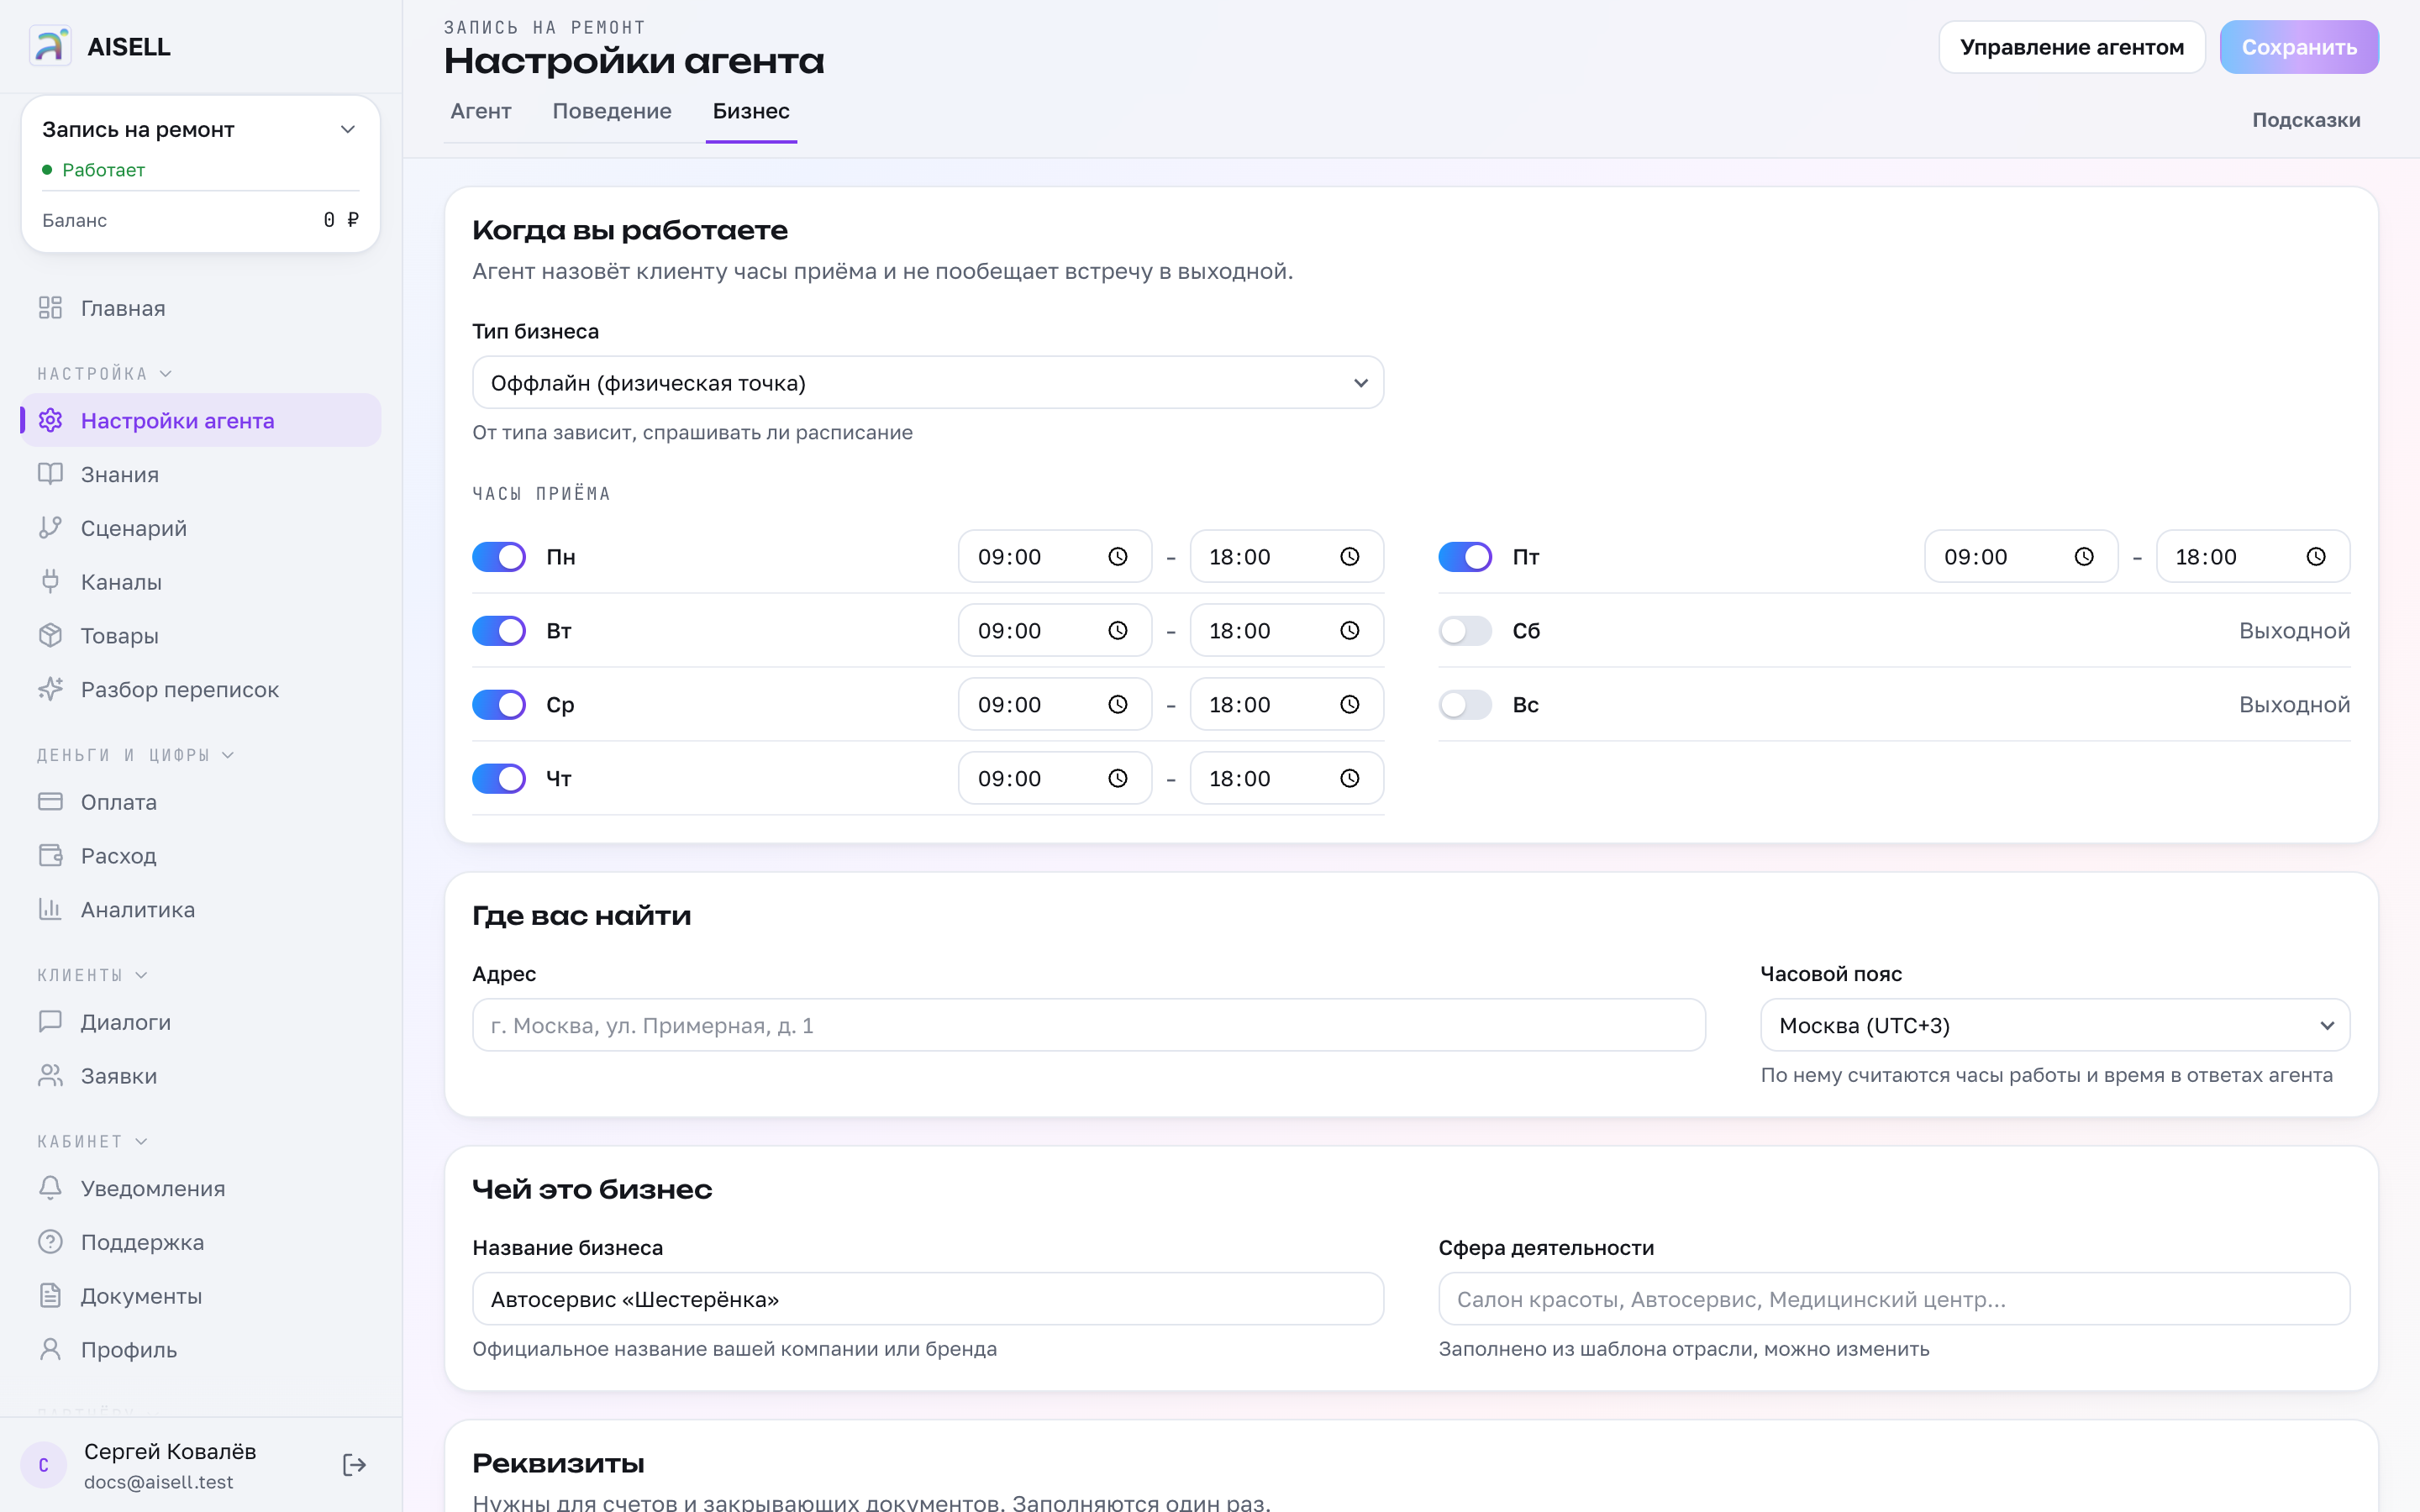This screenshot has width=2420, height=1512.
Task: Open the Знания book icon
Action: 50,474
